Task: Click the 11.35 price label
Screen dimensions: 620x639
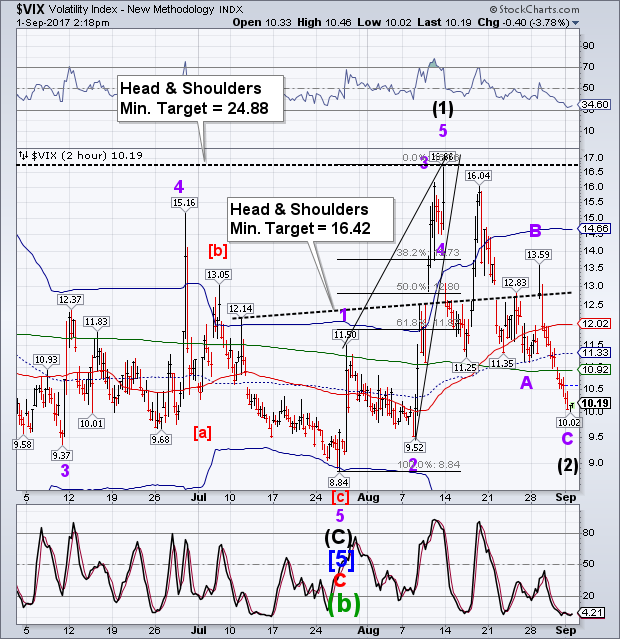Action: (x=502, y=364)
